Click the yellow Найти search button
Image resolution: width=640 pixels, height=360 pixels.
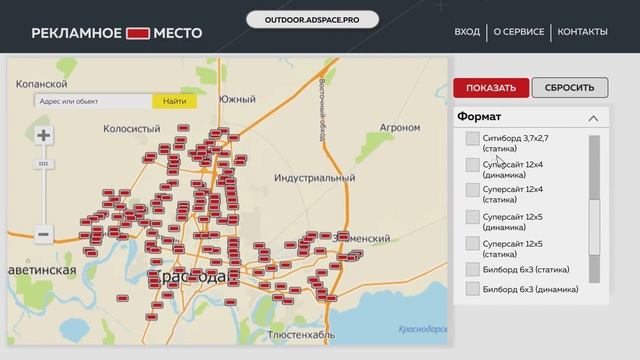[x=174, y=101]
